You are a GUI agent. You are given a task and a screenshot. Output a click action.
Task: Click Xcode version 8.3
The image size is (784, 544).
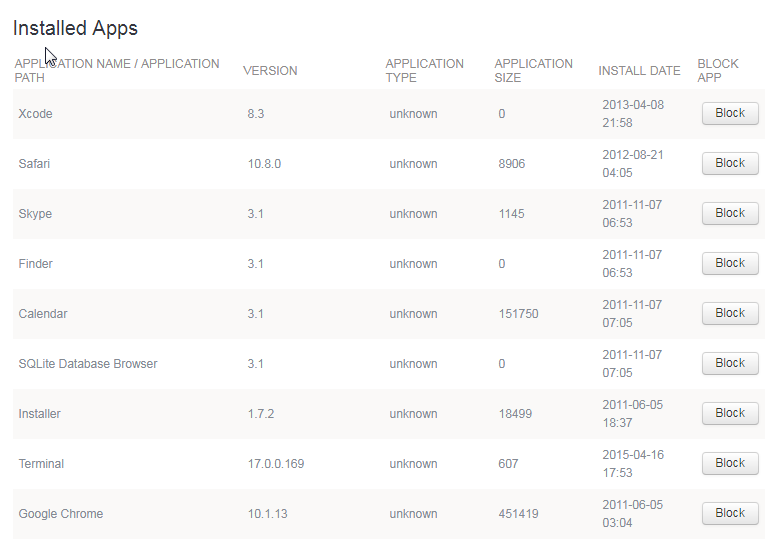(256, 114)
